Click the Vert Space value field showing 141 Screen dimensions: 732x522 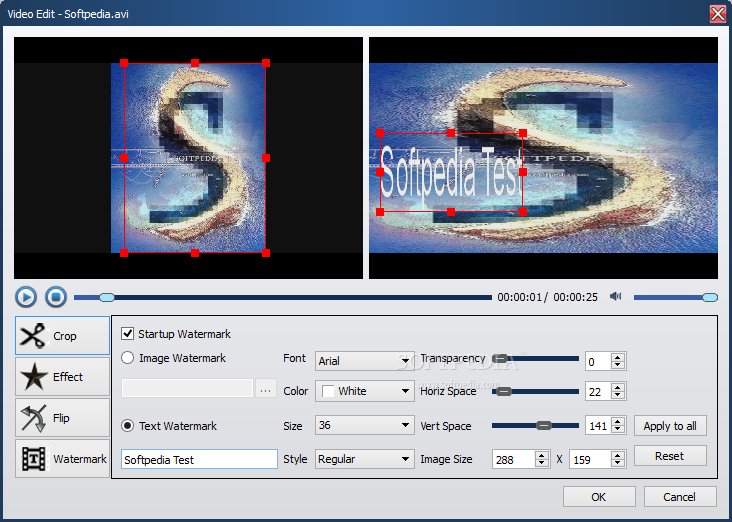[x=598, y=426]
